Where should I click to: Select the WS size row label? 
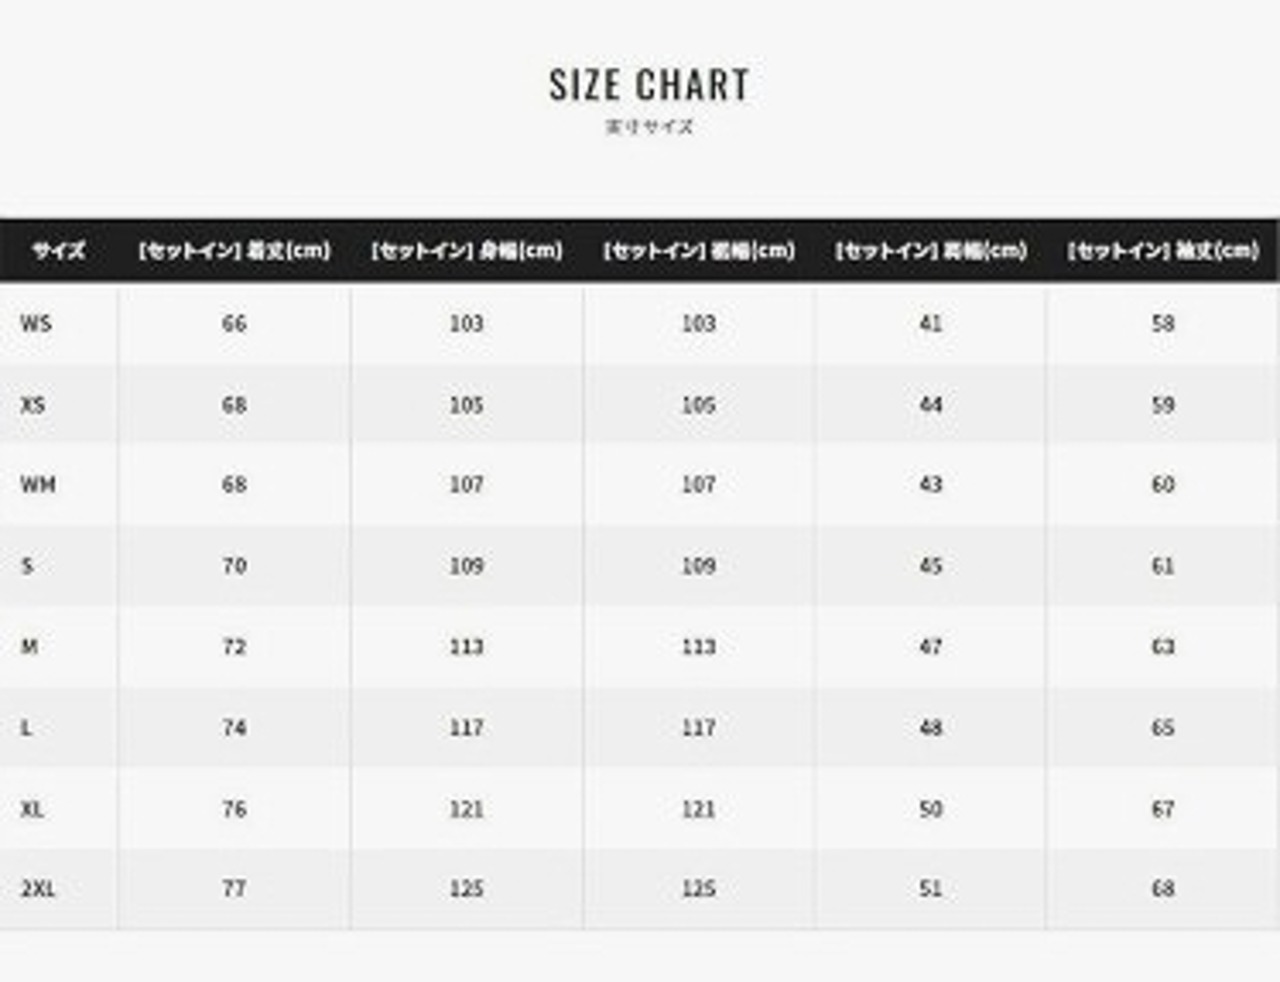point(35,324)
